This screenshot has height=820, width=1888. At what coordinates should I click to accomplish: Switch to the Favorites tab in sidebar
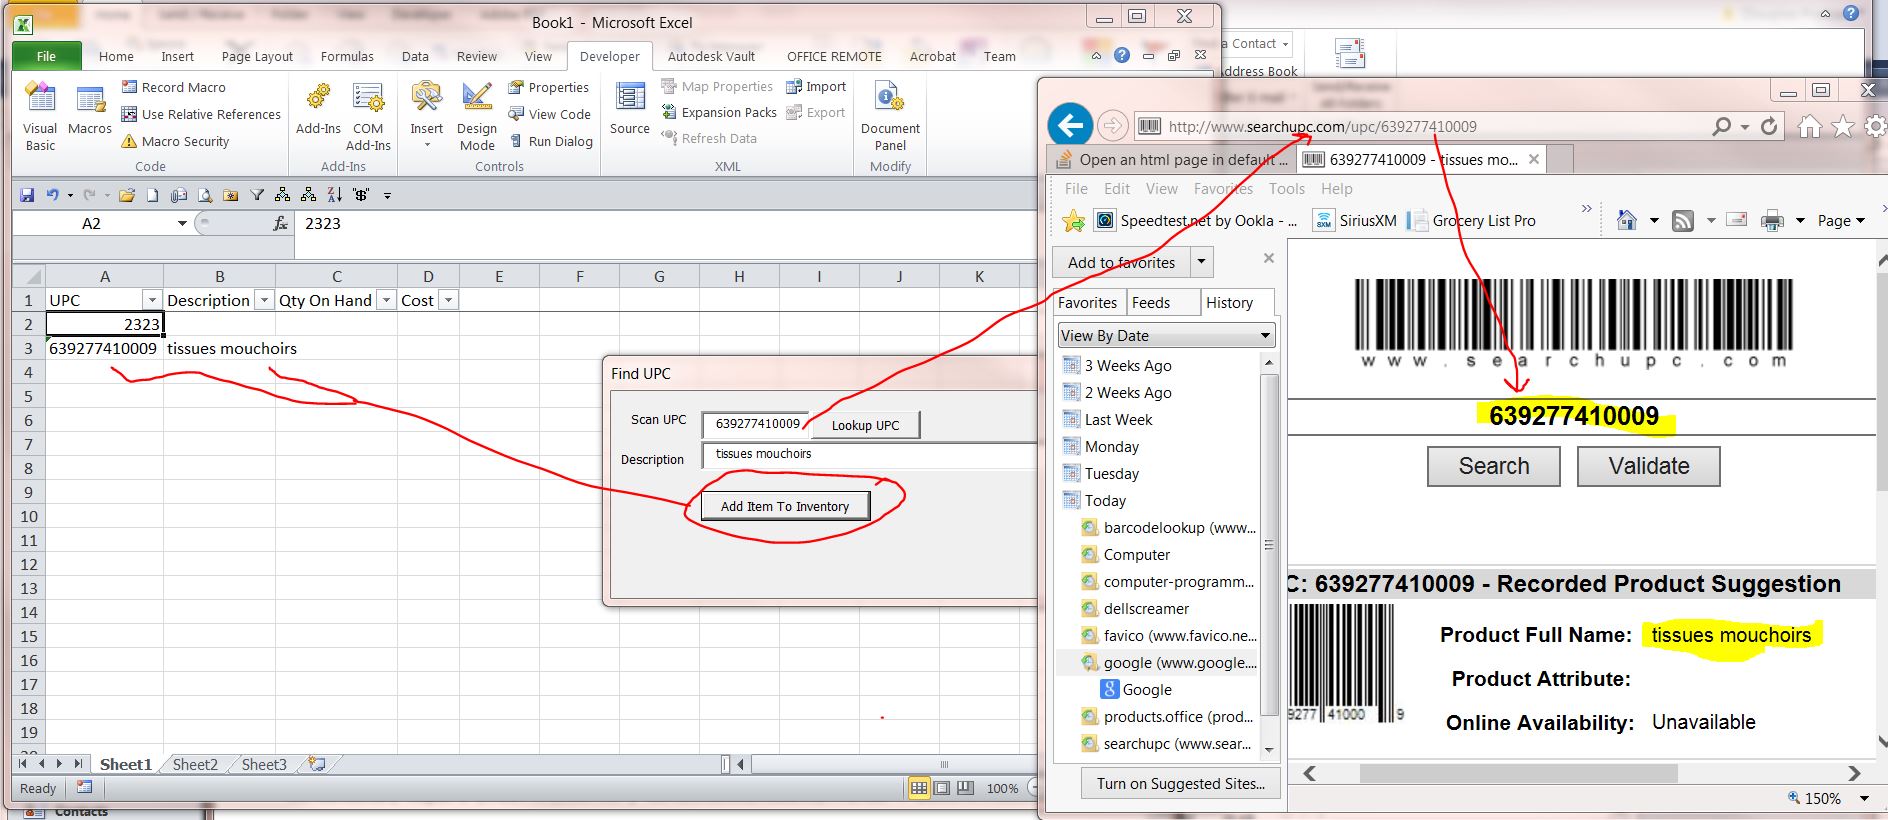click(1087, 303)
